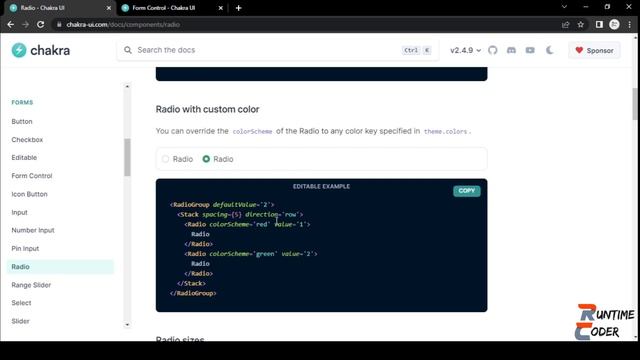The height and width of the screenshot is (360, 640).
Task: Go forward in browser history
Action: [x=25, y=24]
